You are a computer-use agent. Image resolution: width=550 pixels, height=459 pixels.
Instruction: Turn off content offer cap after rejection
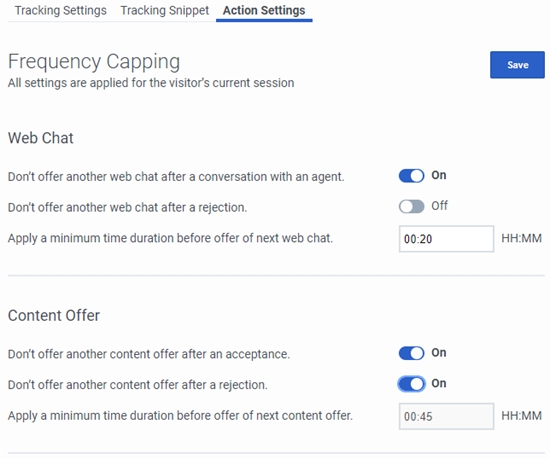(411, 384)
